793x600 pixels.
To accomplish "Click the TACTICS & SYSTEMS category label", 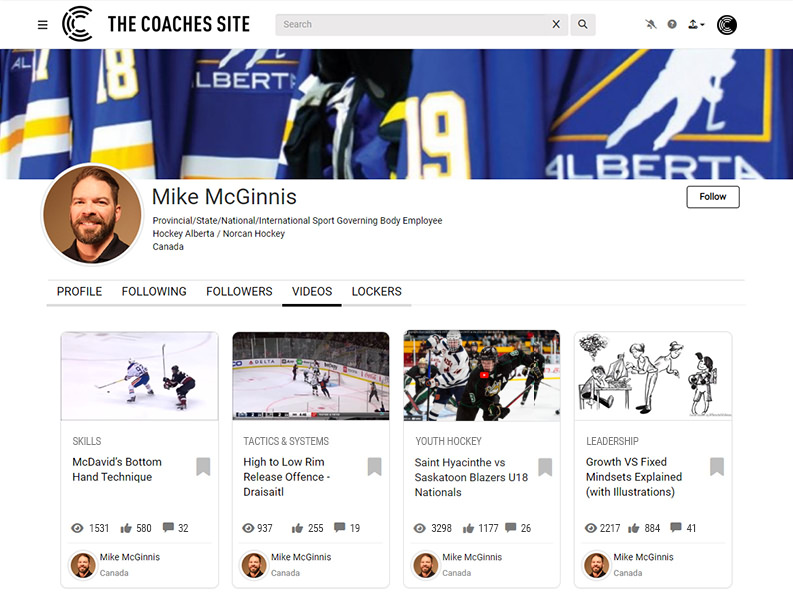I will 286,441.
